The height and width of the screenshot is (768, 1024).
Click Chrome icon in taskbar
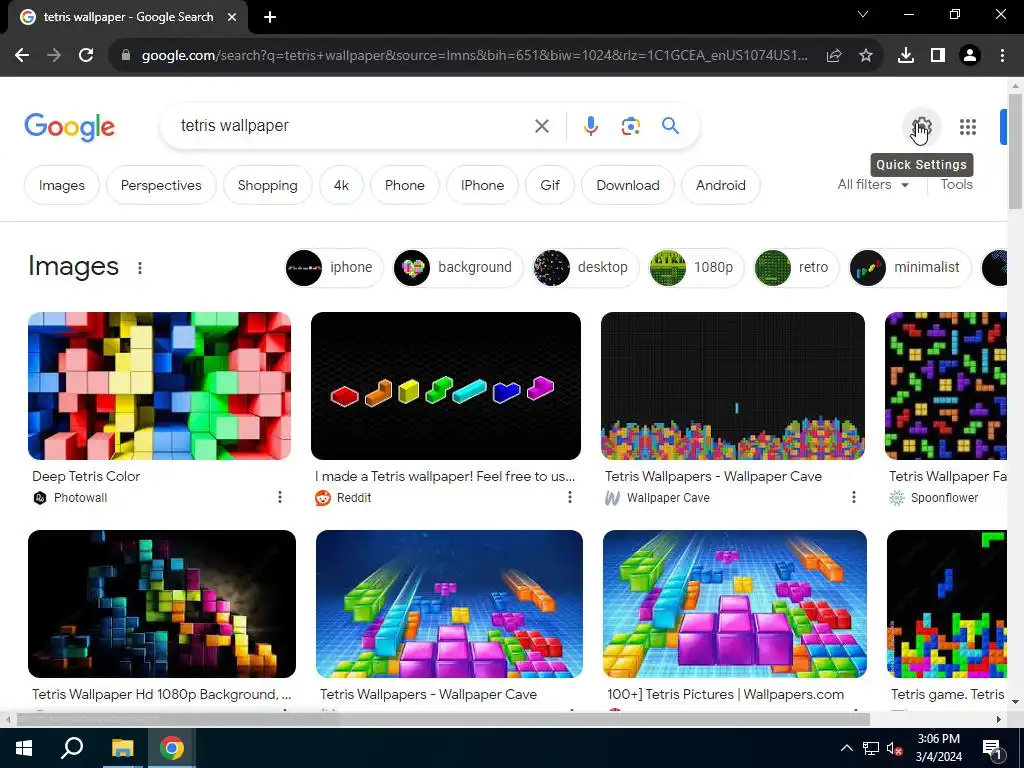(x=172, y=748)
